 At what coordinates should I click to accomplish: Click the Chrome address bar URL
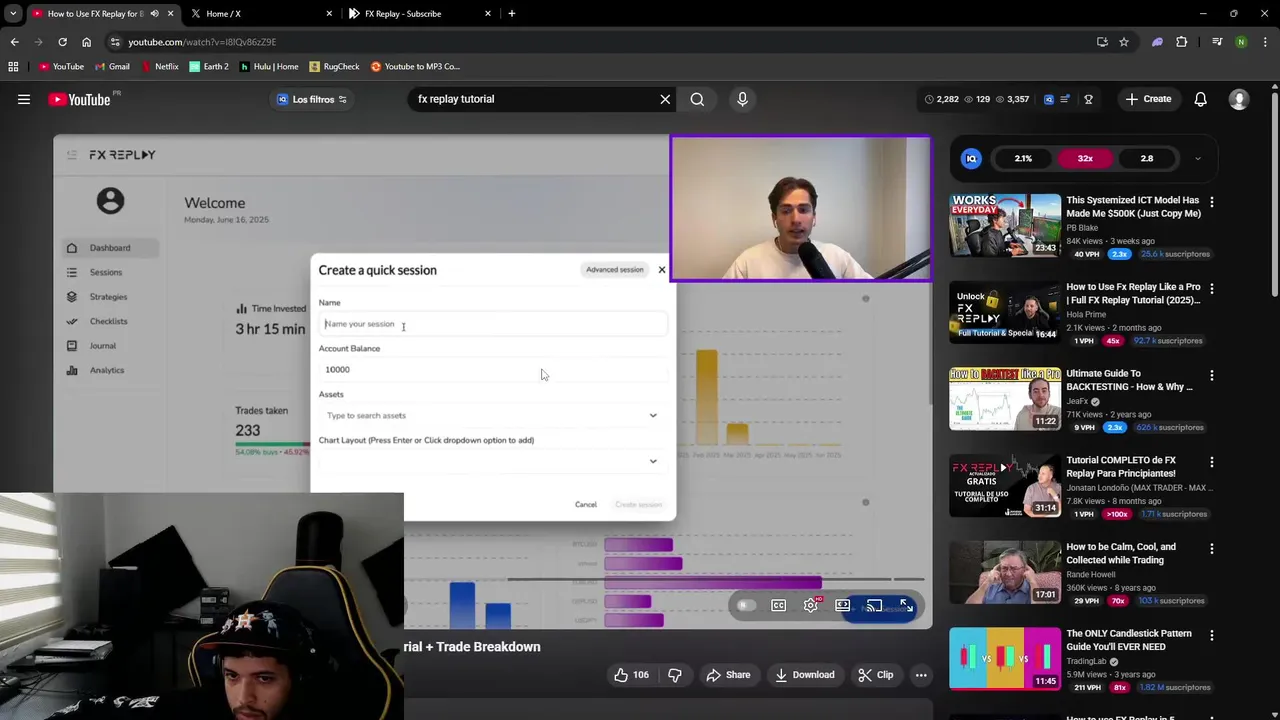[x=202, y=42]
